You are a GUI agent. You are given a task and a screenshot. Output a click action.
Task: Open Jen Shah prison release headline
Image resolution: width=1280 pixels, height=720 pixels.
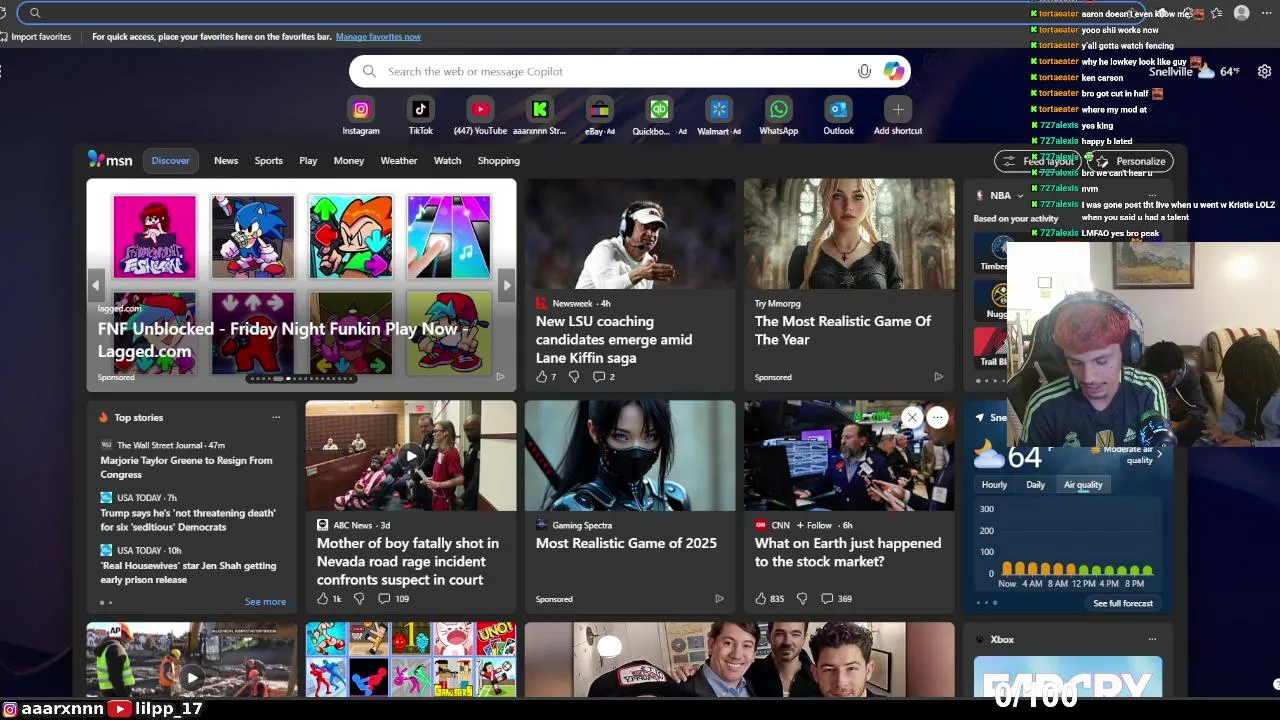(188, 573)
